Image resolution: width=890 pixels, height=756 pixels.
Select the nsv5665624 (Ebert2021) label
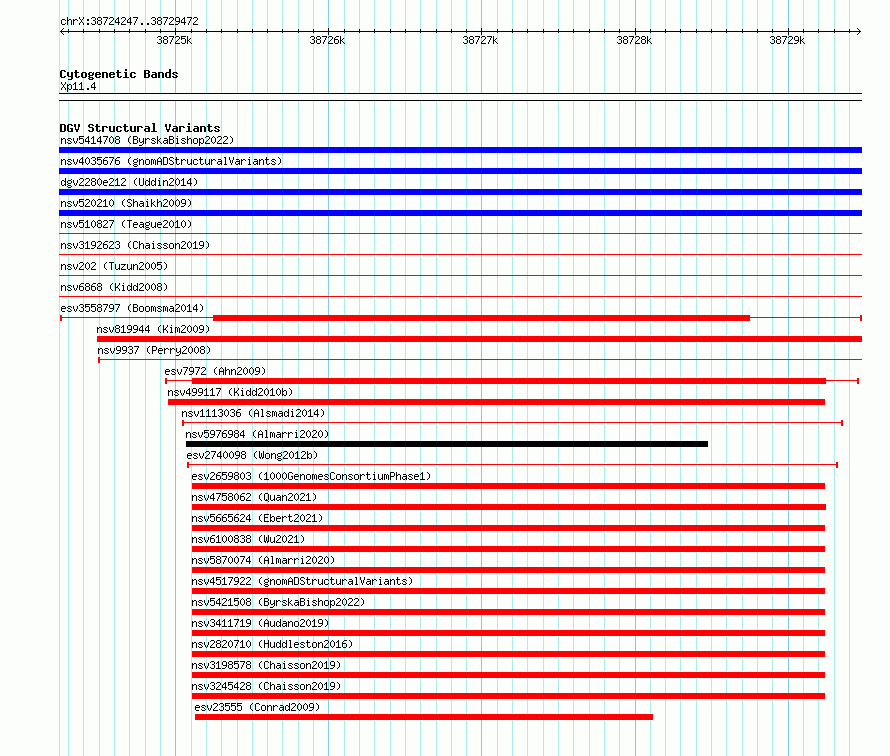(x=257, y=518)
